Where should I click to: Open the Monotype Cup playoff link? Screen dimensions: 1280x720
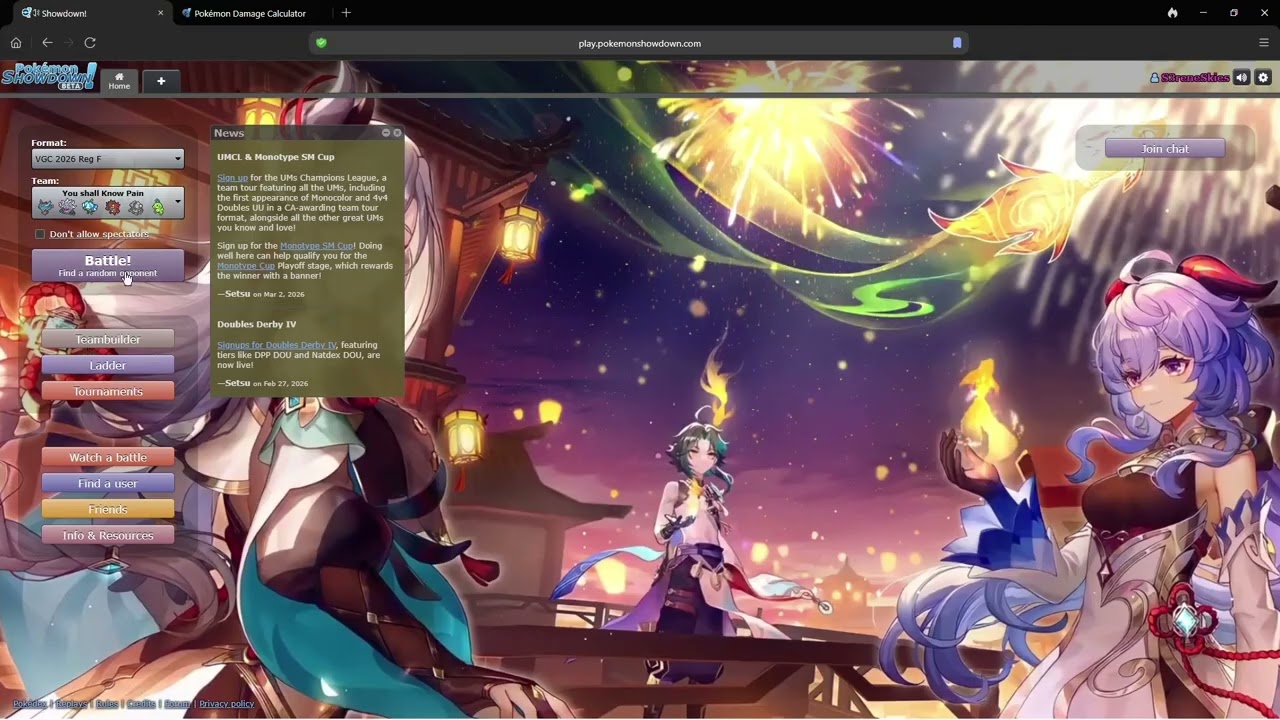tap(246, 266)
